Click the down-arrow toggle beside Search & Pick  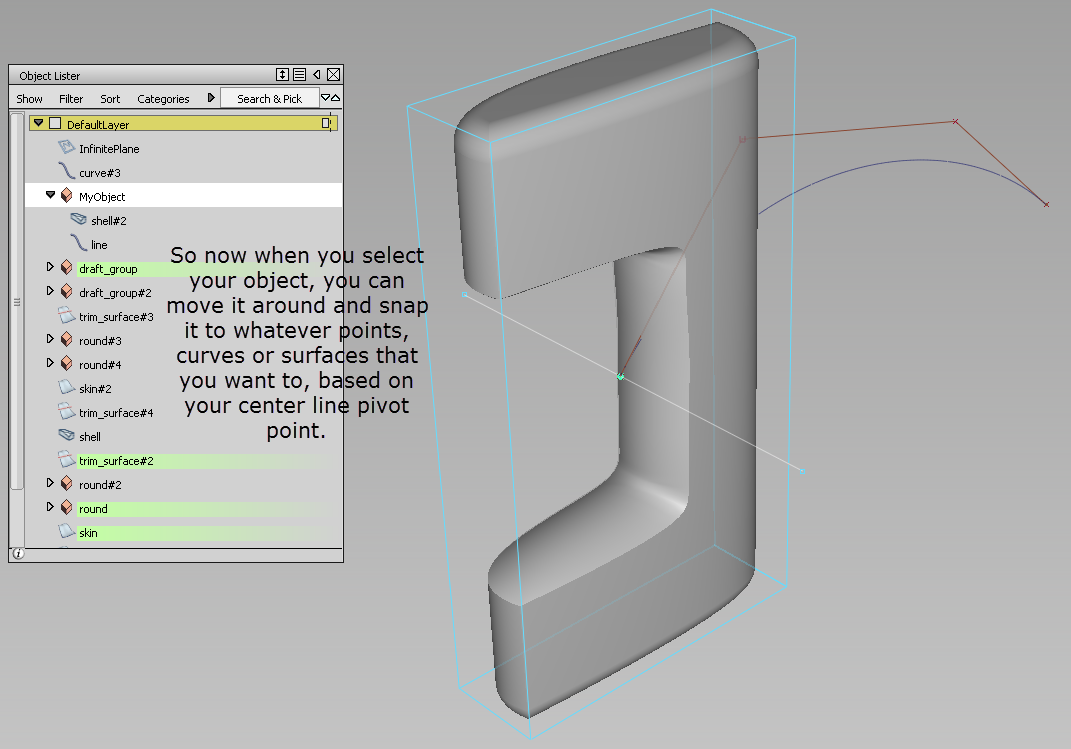point(325,98)
